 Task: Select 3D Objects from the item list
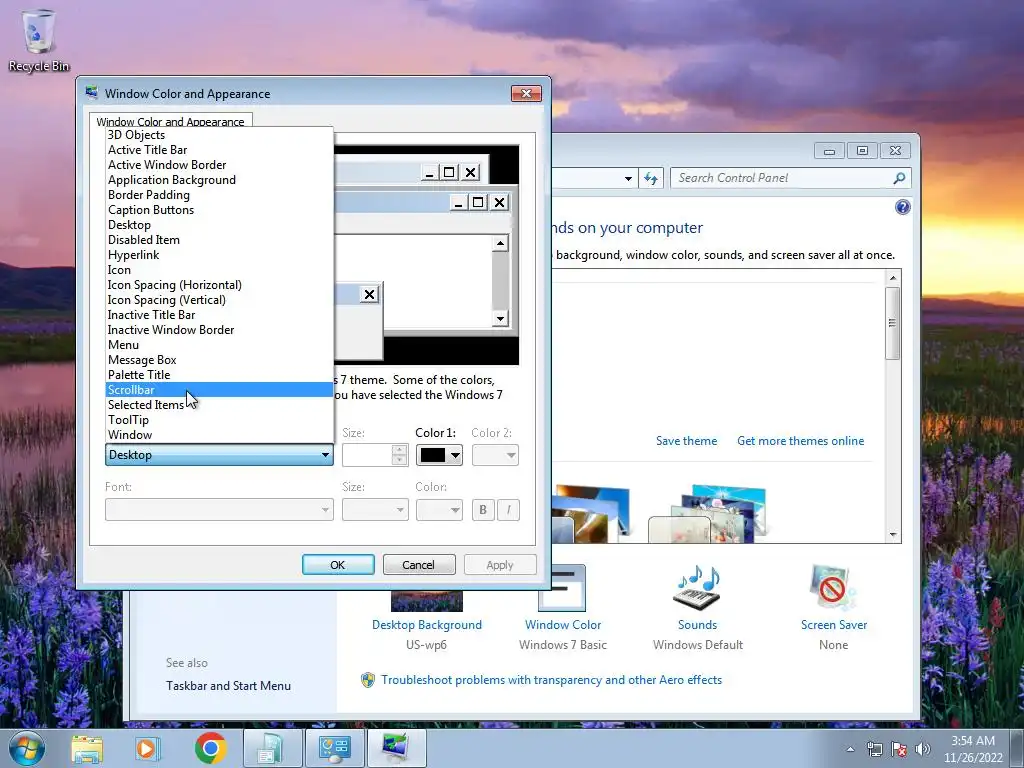[219, 135]
